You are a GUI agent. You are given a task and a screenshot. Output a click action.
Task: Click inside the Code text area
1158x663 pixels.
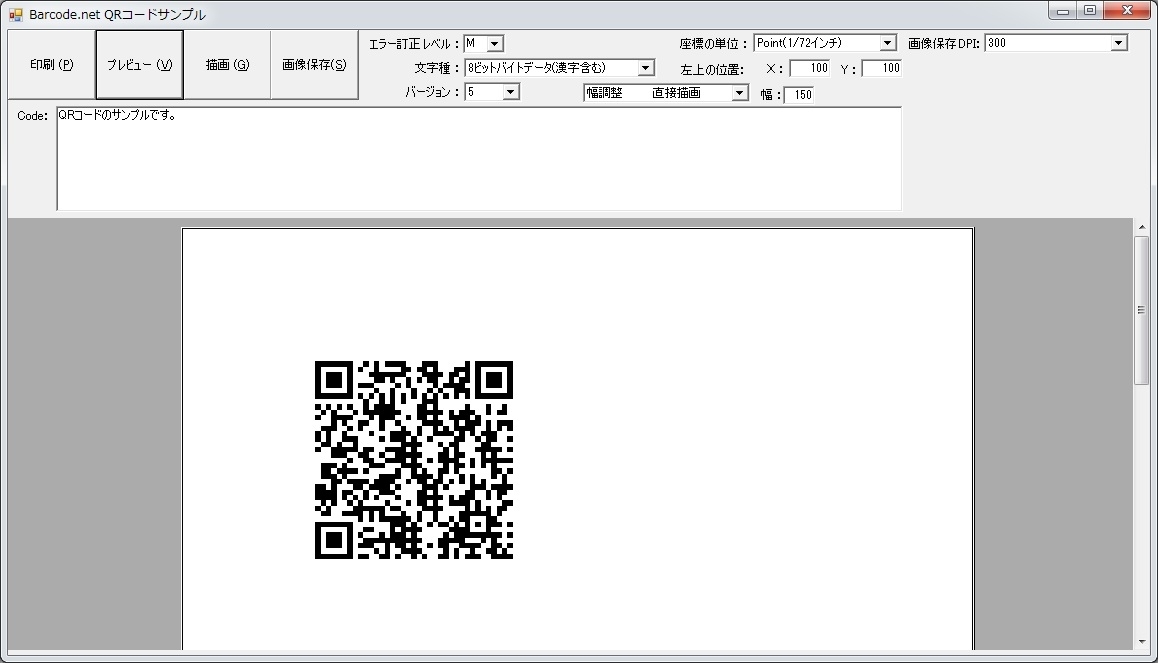click(479, 159)
